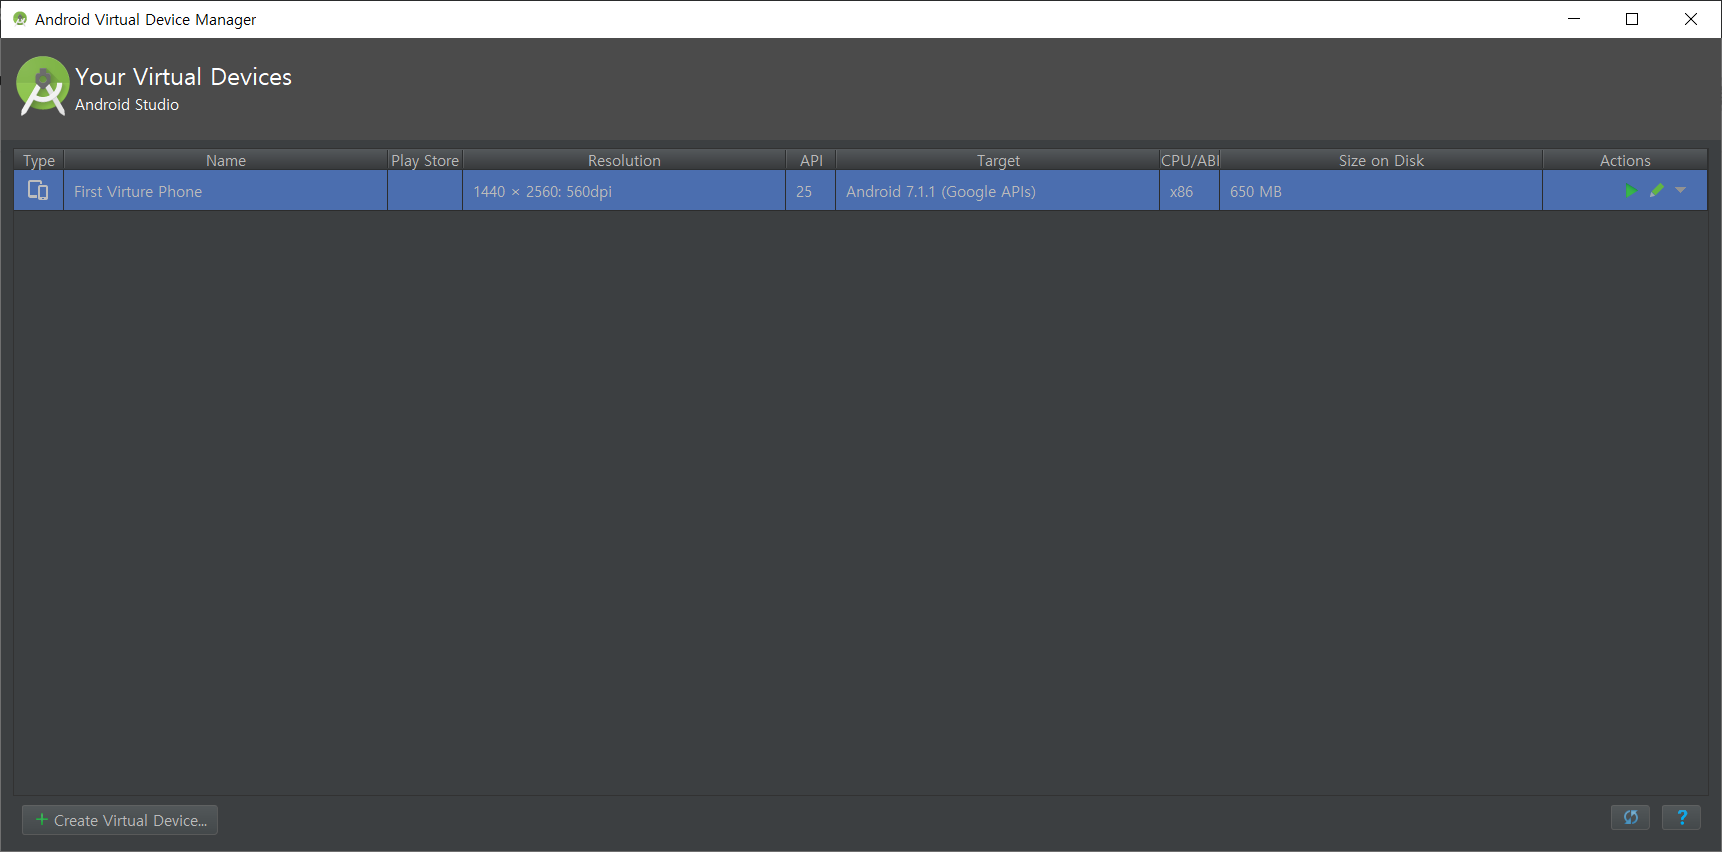Edit First Virture Phone with the pencil icon
This screenshot has width=1722, height=852.
[x=1657, y=191]
